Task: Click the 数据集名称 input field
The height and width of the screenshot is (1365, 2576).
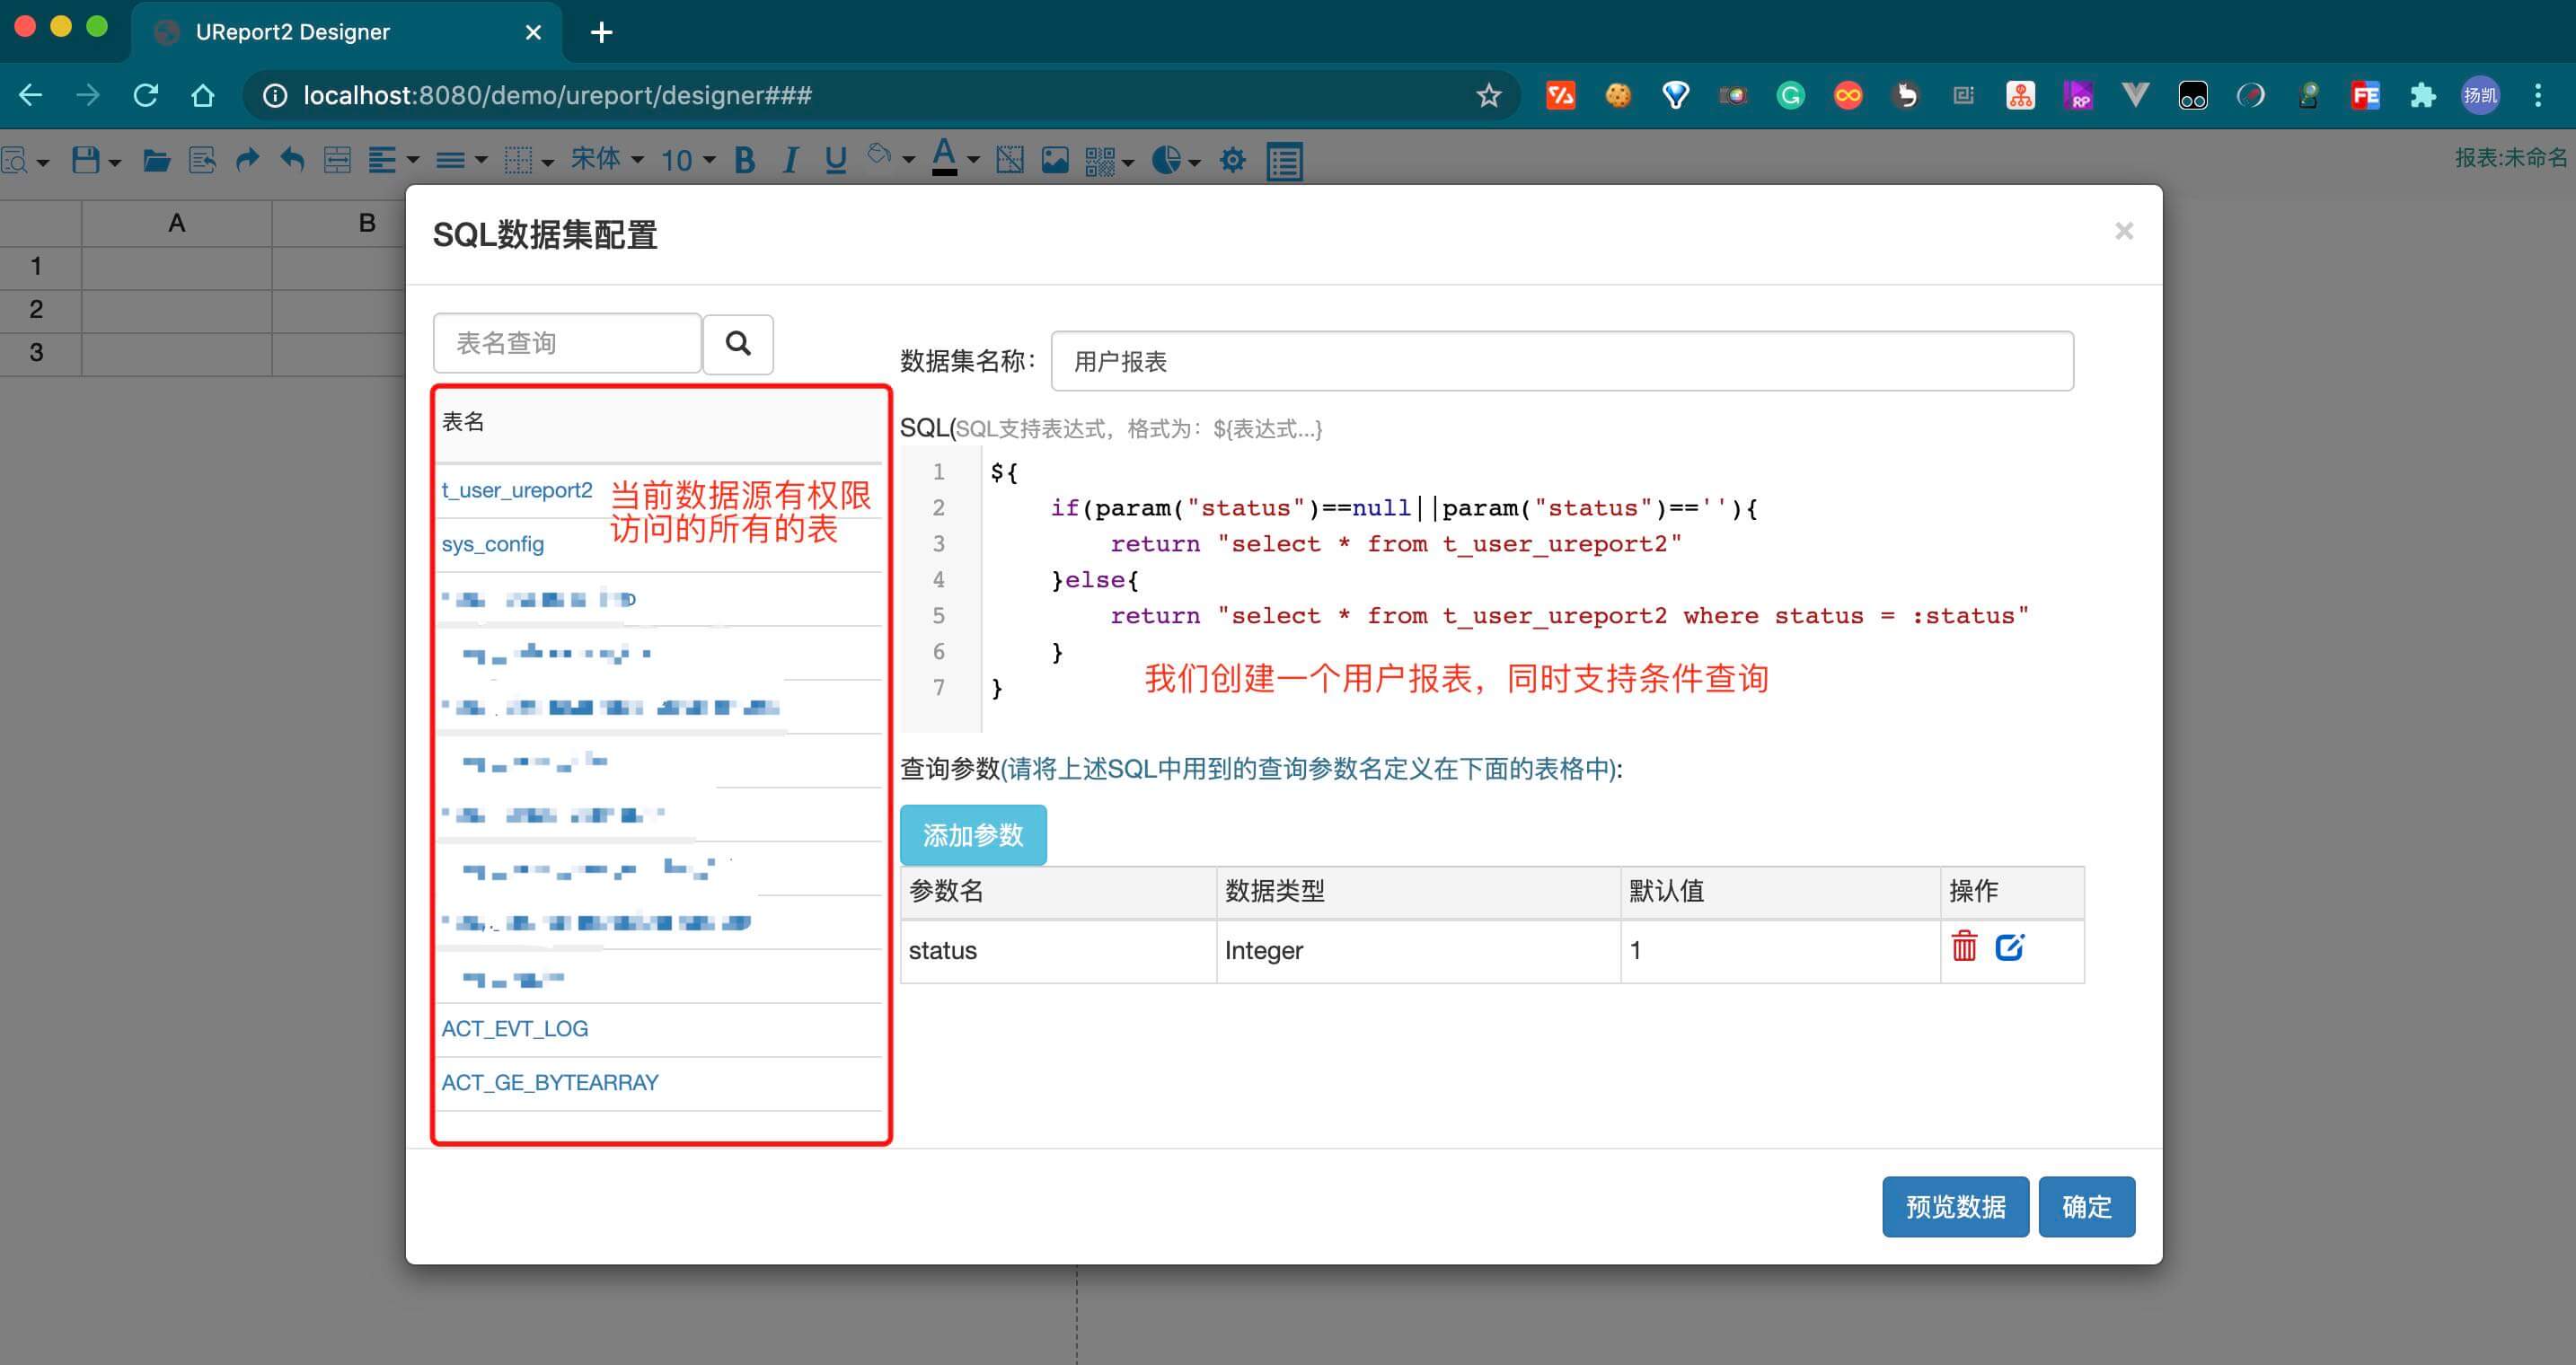Action: pos(1561,361)
